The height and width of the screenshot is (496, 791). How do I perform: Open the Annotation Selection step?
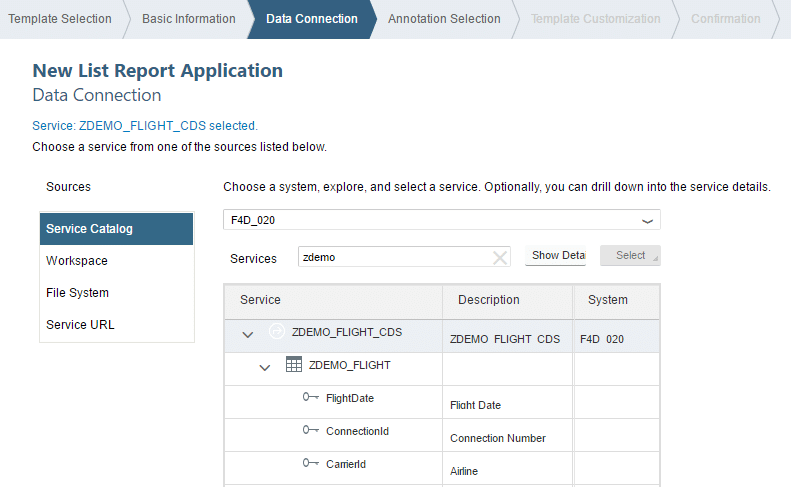[444, 19]
